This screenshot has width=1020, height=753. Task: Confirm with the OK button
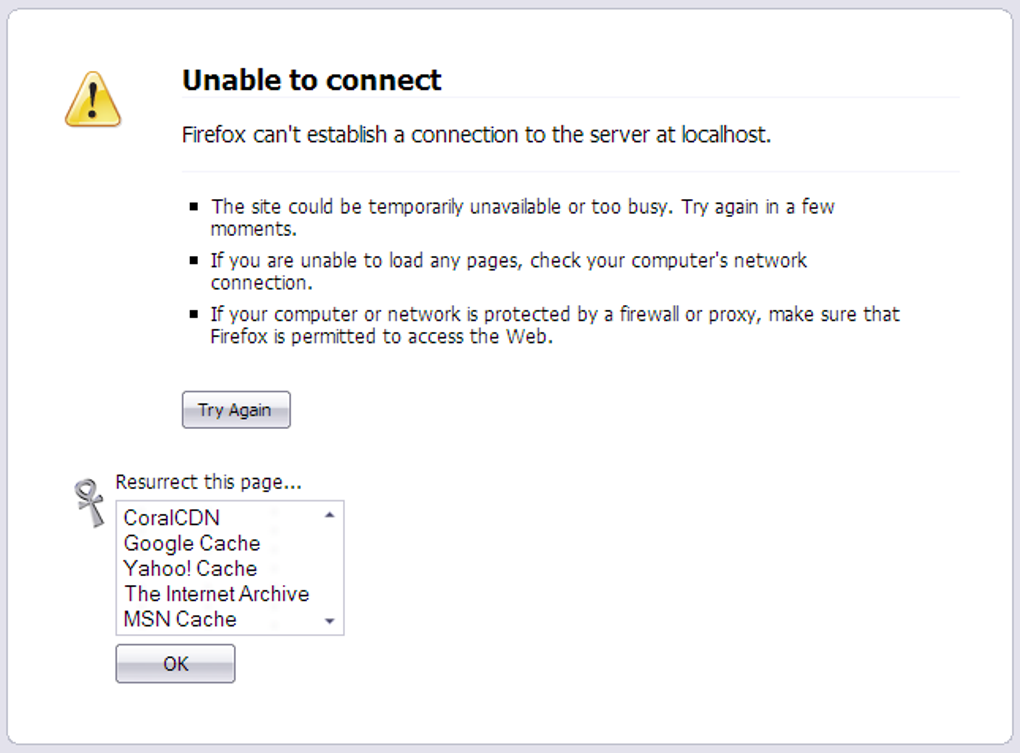tap(175, 664)
